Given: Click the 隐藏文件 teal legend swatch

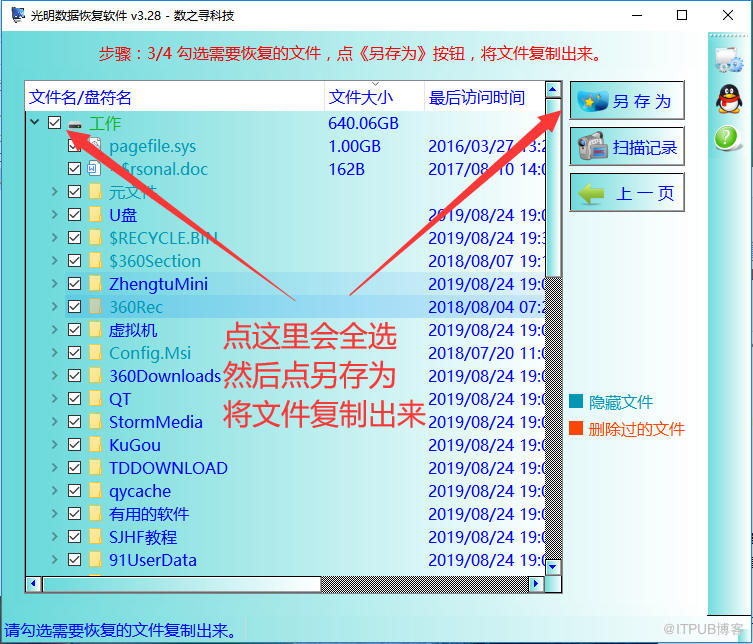Looking at the screenshot, I should (x=576, y=401).
